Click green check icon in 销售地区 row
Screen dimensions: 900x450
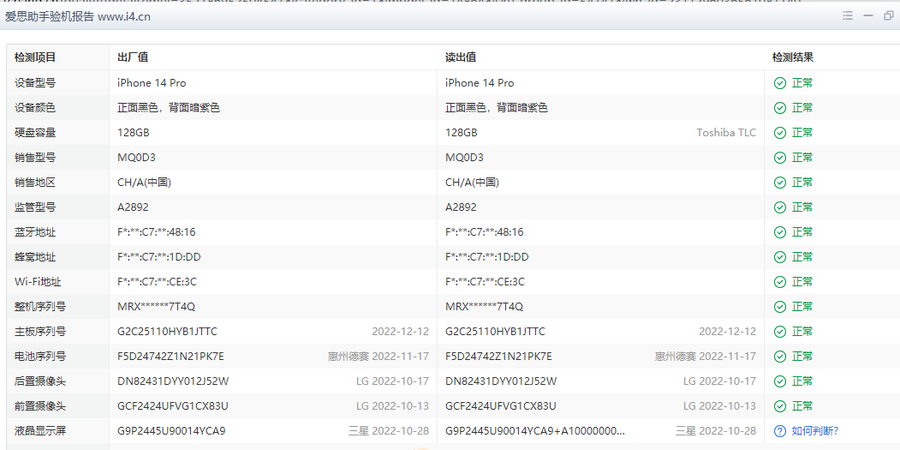click(x=779, y=182)
